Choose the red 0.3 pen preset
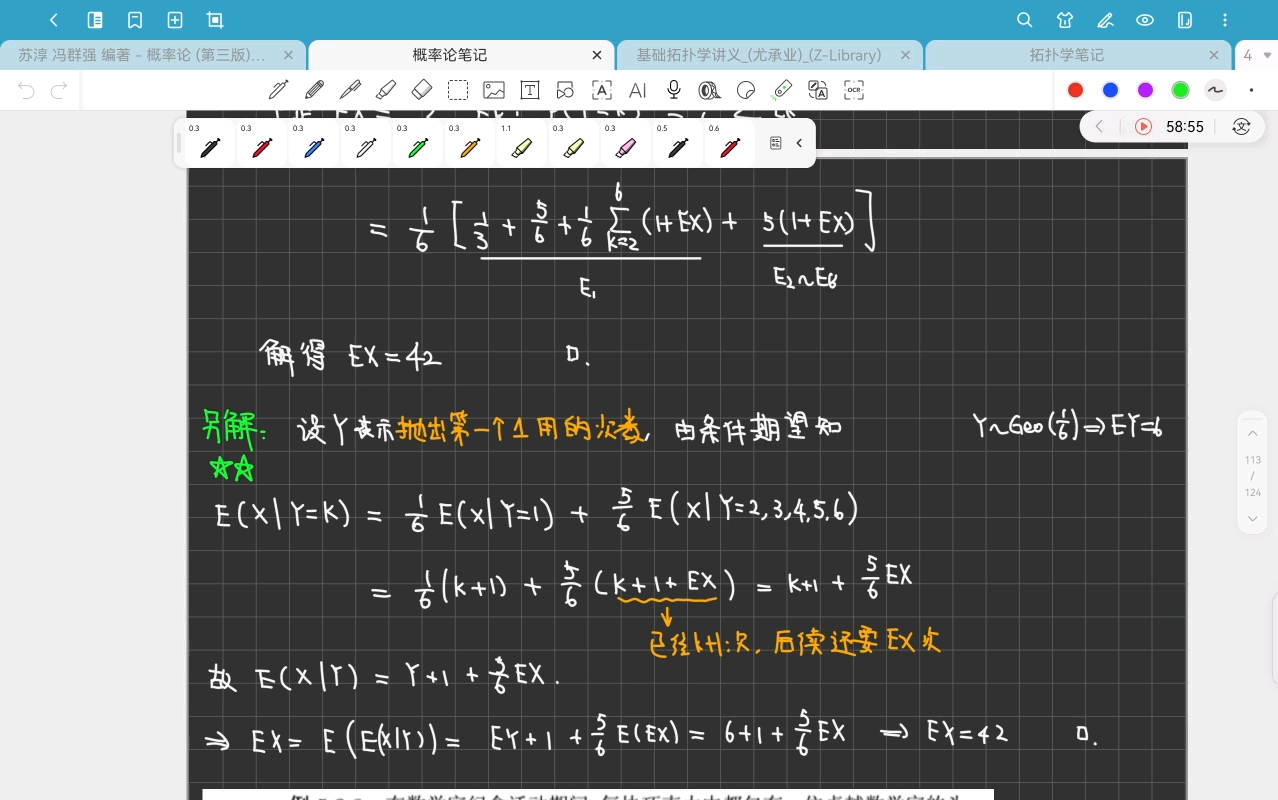 [x=262, y=143]
